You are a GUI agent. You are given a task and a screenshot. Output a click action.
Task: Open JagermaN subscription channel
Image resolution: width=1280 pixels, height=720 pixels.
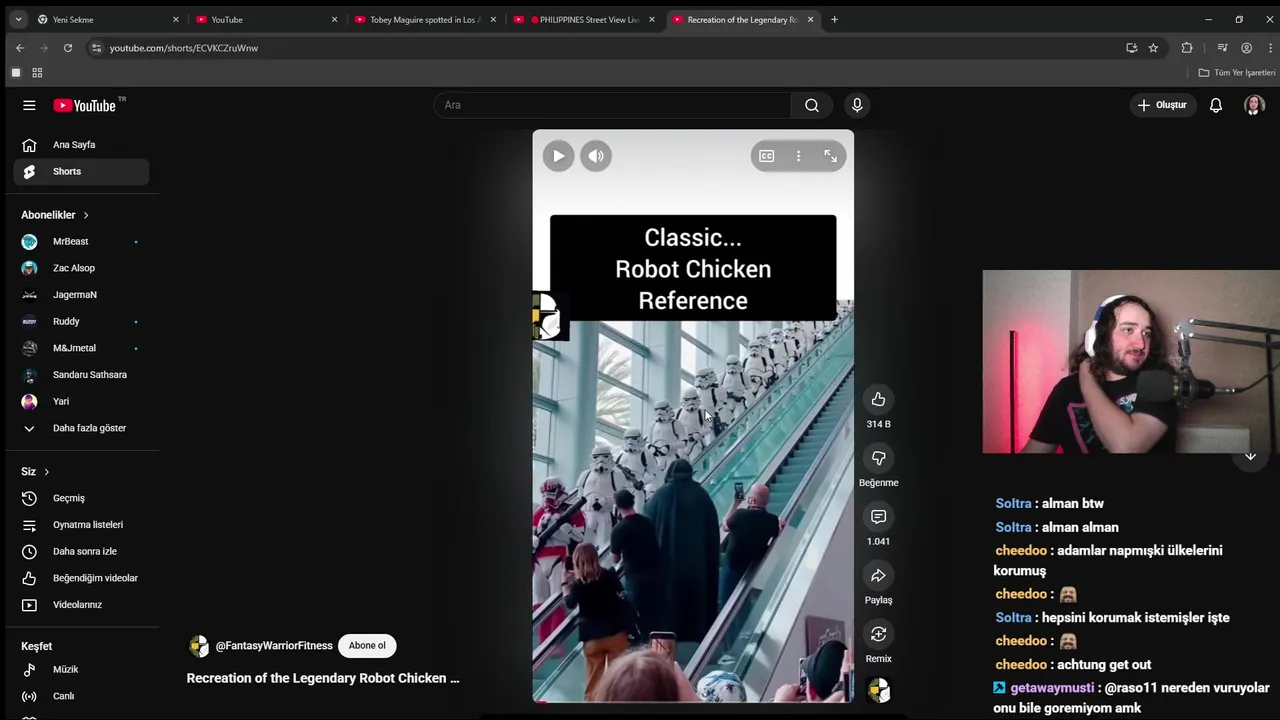click(82, 295)
